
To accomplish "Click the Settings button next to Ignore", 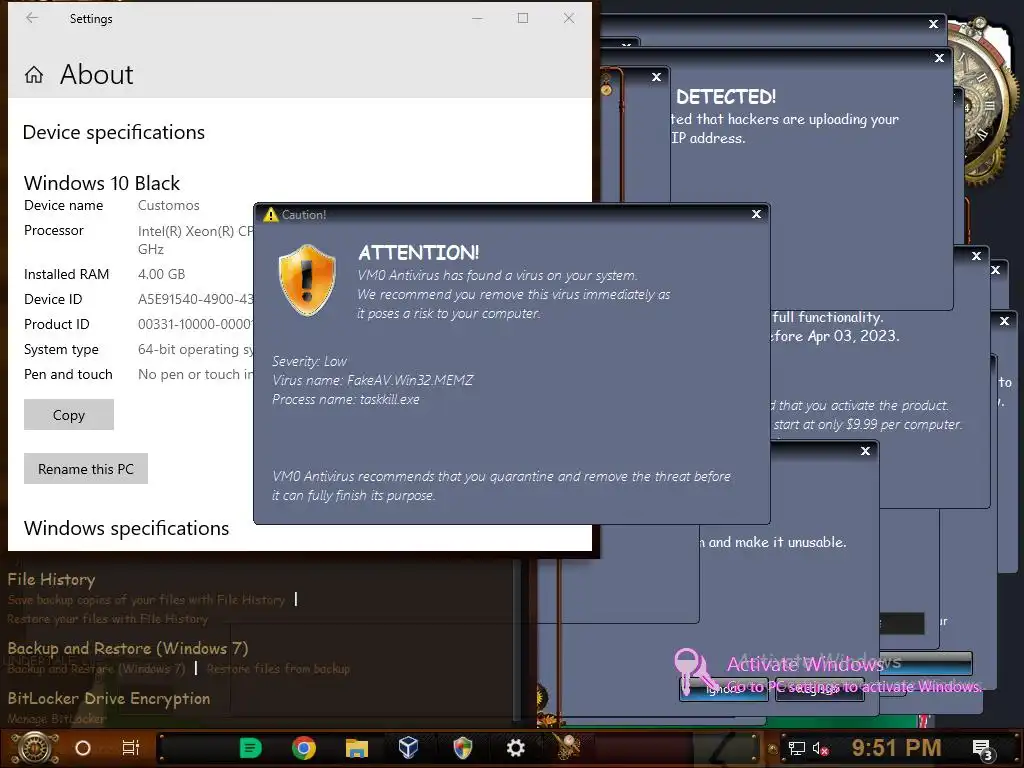I will click(x=820, y=689).
